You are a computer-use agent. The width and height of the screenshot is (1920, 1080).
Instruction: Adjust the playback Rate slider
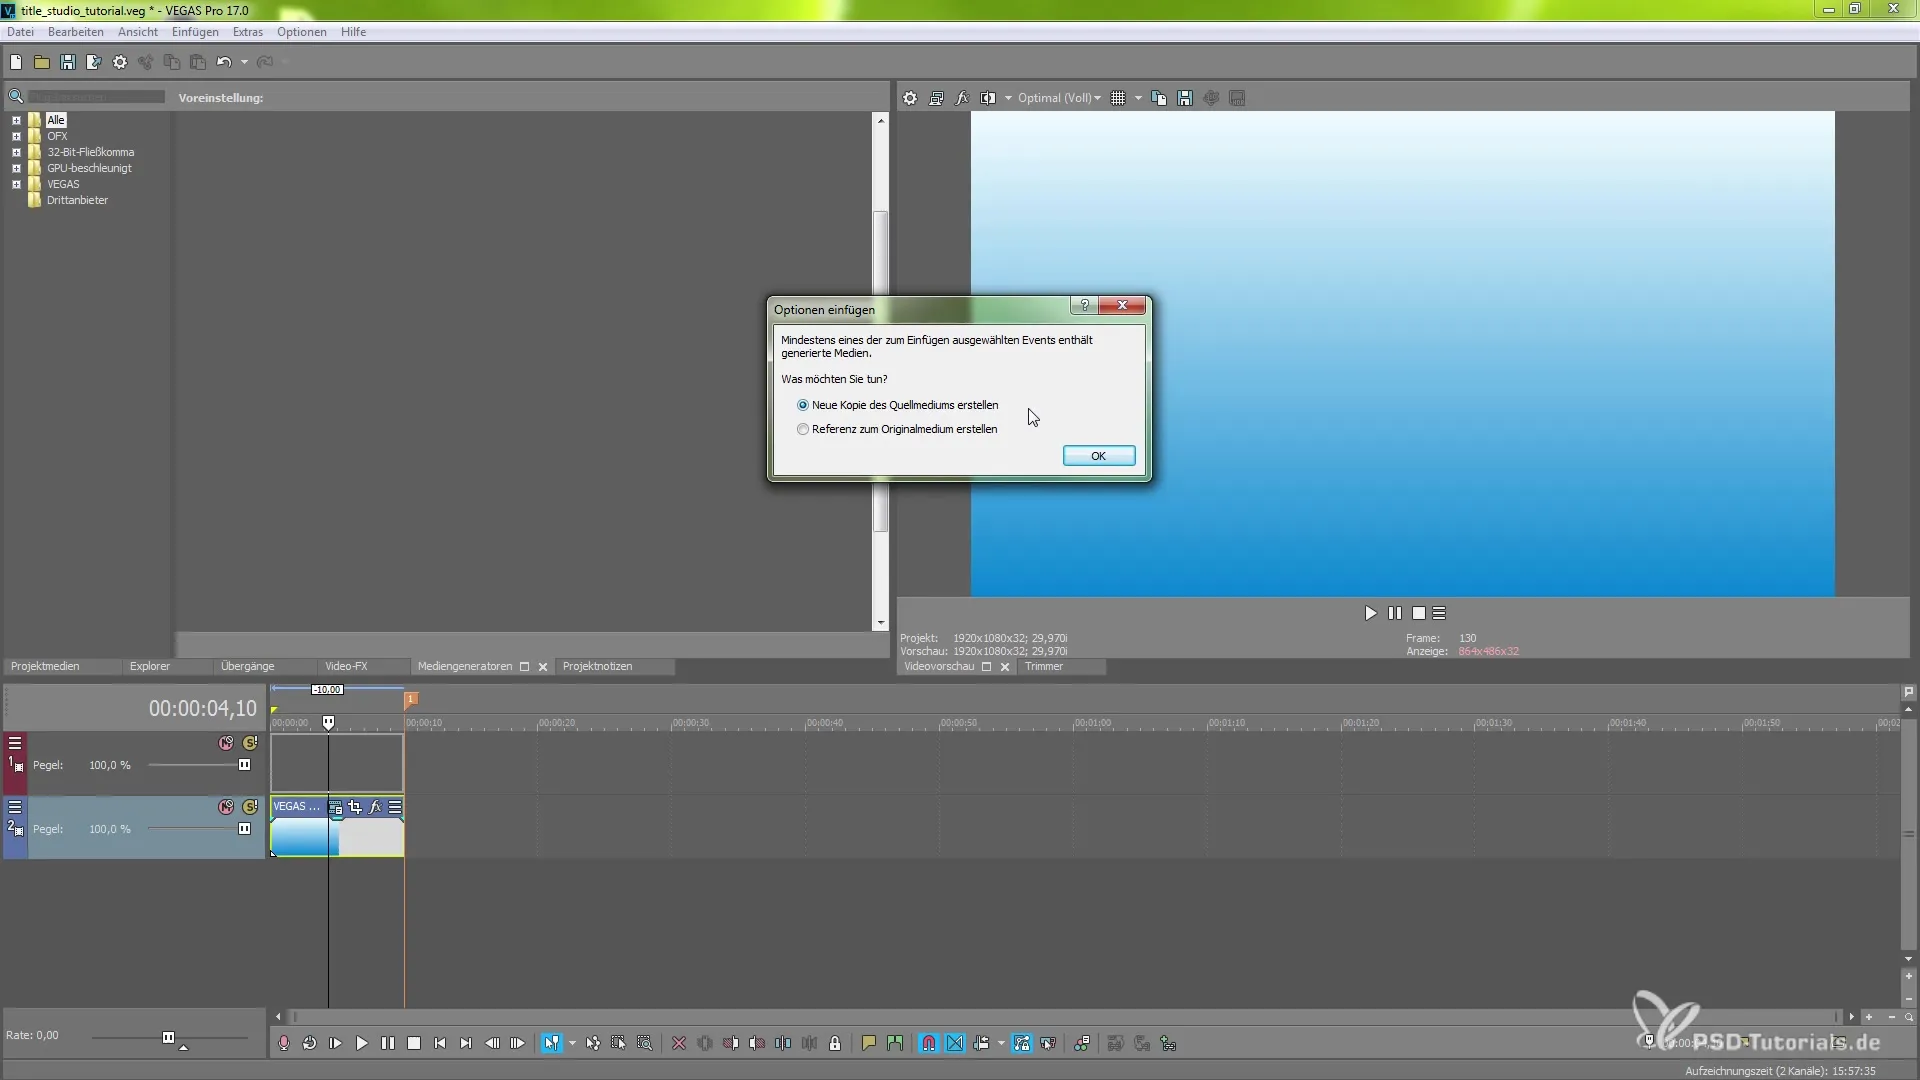click(168, 1037)
